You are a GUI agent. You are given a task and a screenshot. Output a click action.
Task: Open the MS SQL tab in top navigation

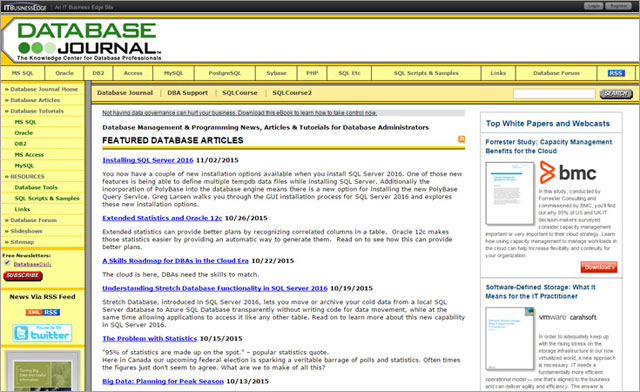tap(22, 73)
